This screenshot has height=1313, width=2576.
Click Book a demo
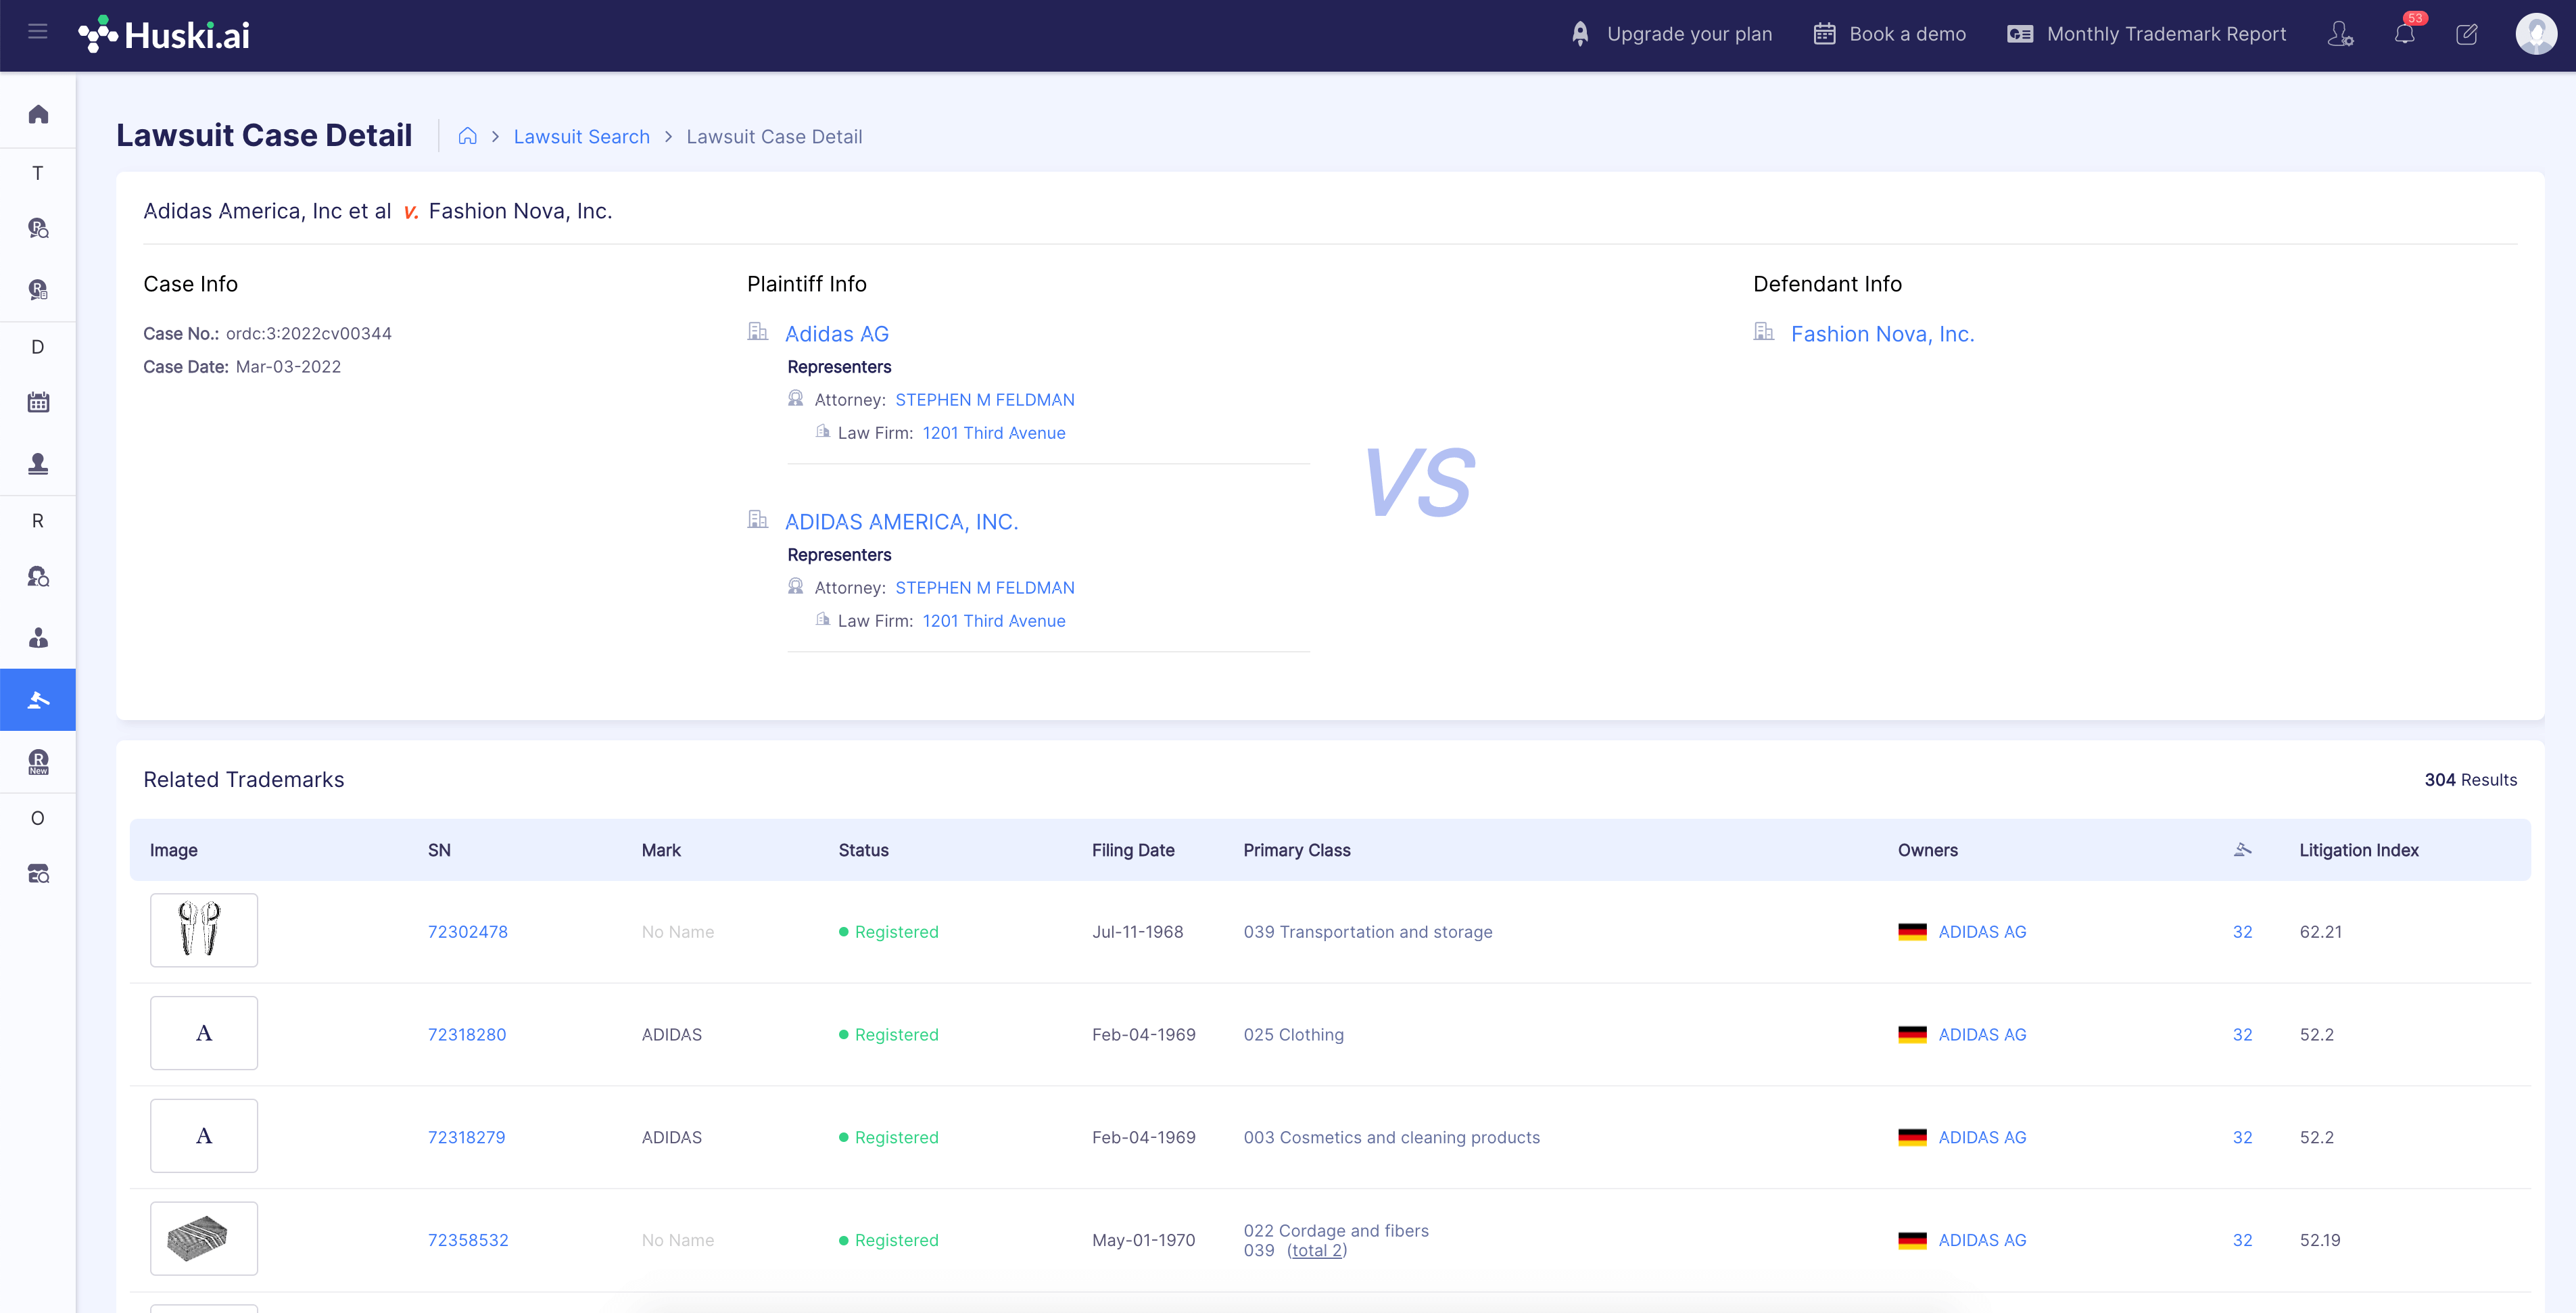1907,34
